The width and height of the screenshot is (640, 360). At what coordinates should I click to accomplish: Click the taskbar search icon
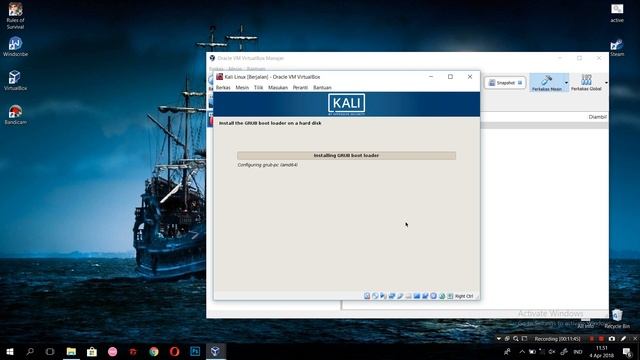(x=30, y=351)
